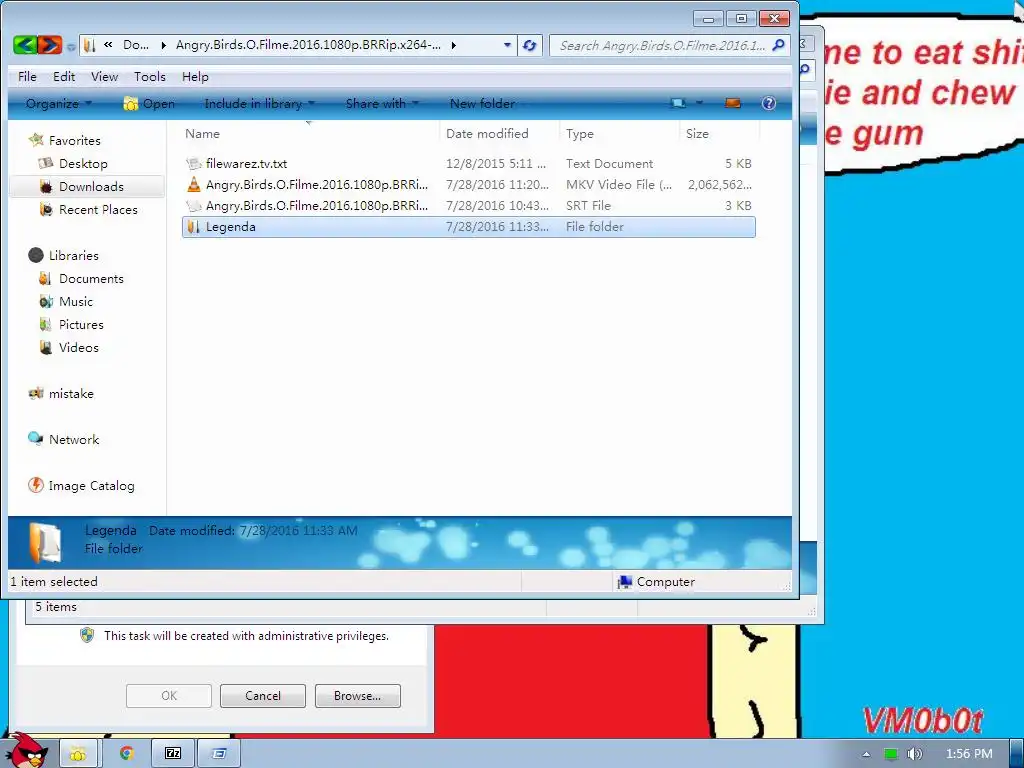Open the Run dialog taskbar icon

219,754
